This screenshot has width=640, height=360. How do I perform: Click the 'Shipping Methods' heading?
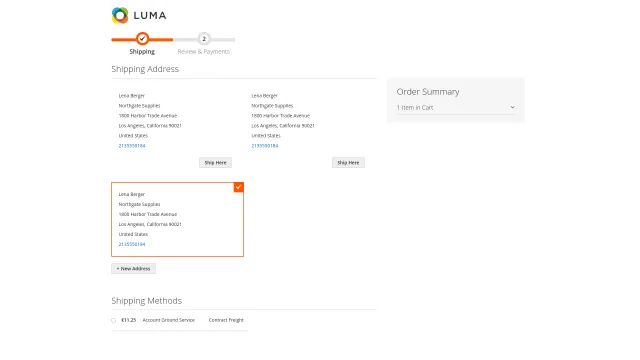(147, 301)
